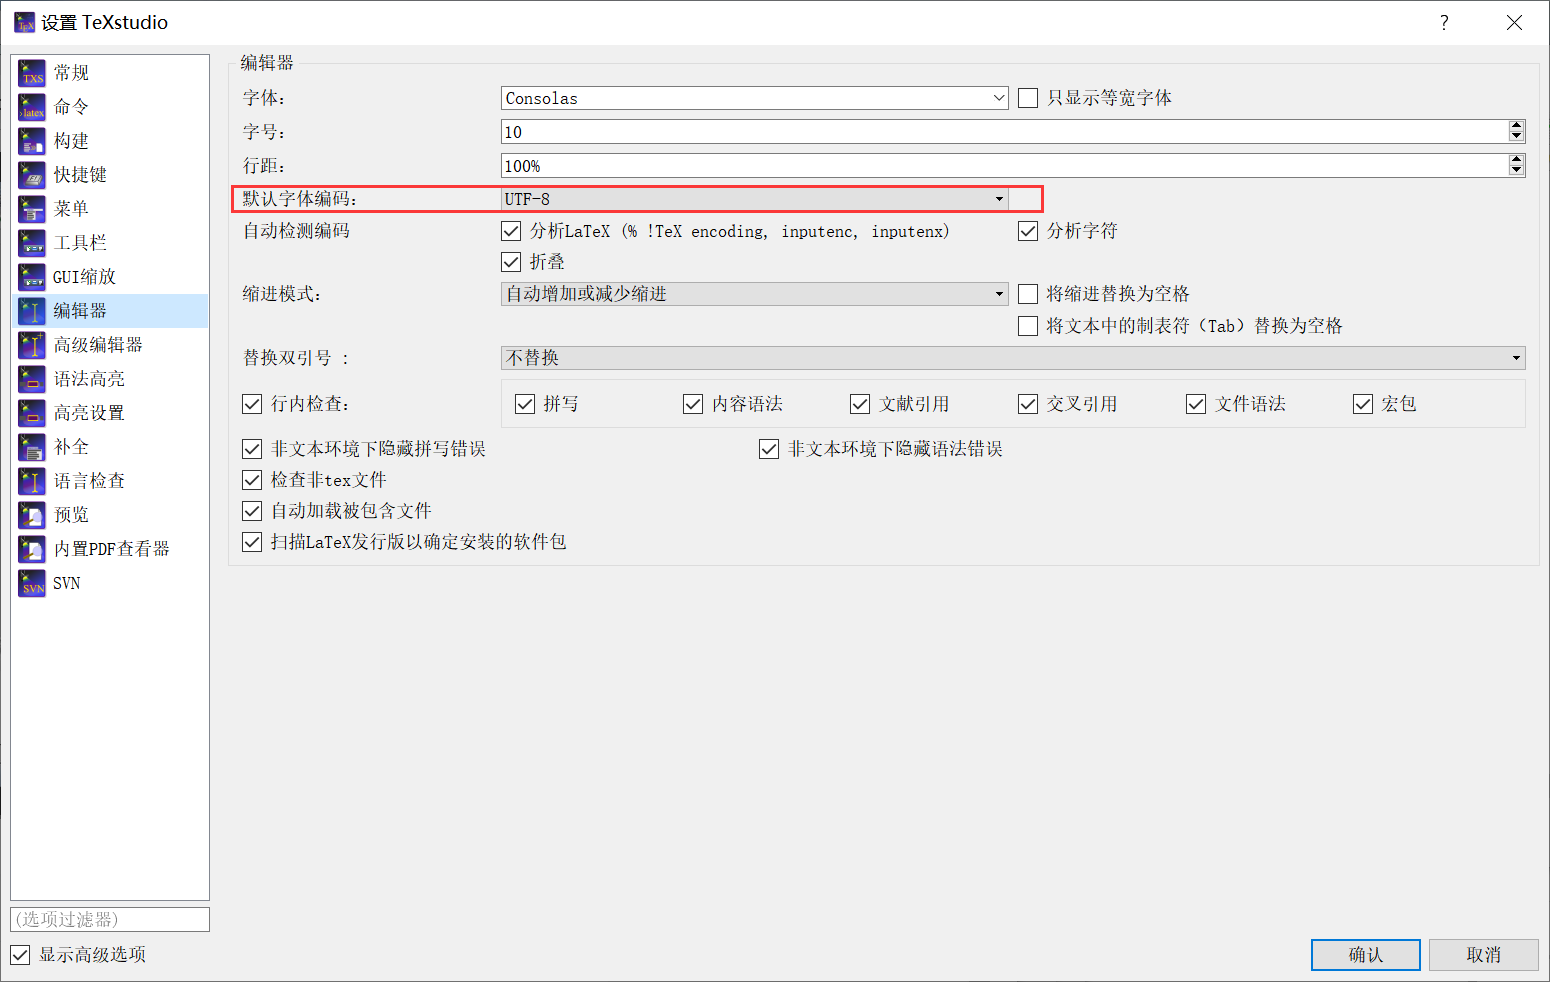1550x982 pixels.
Task: Click the GUI缩放 icon
Action: (32, 277)
